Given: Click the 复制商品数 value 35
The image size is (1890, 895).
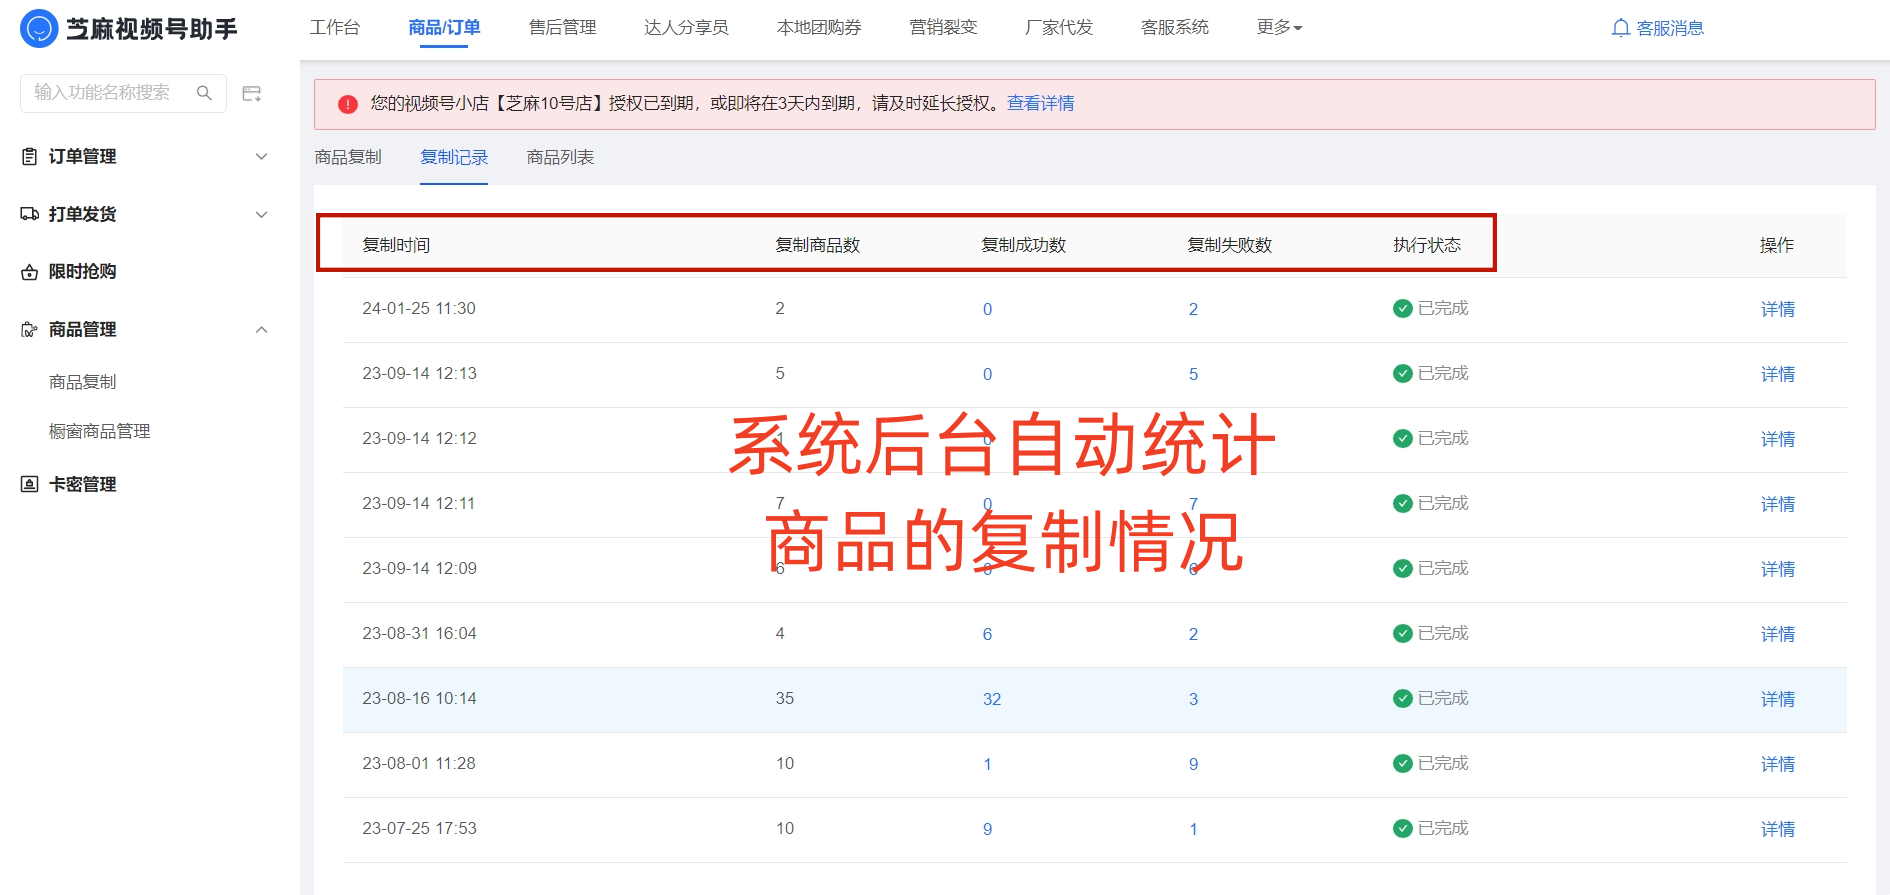Looking at the screenshot, I should click(785, 698).
